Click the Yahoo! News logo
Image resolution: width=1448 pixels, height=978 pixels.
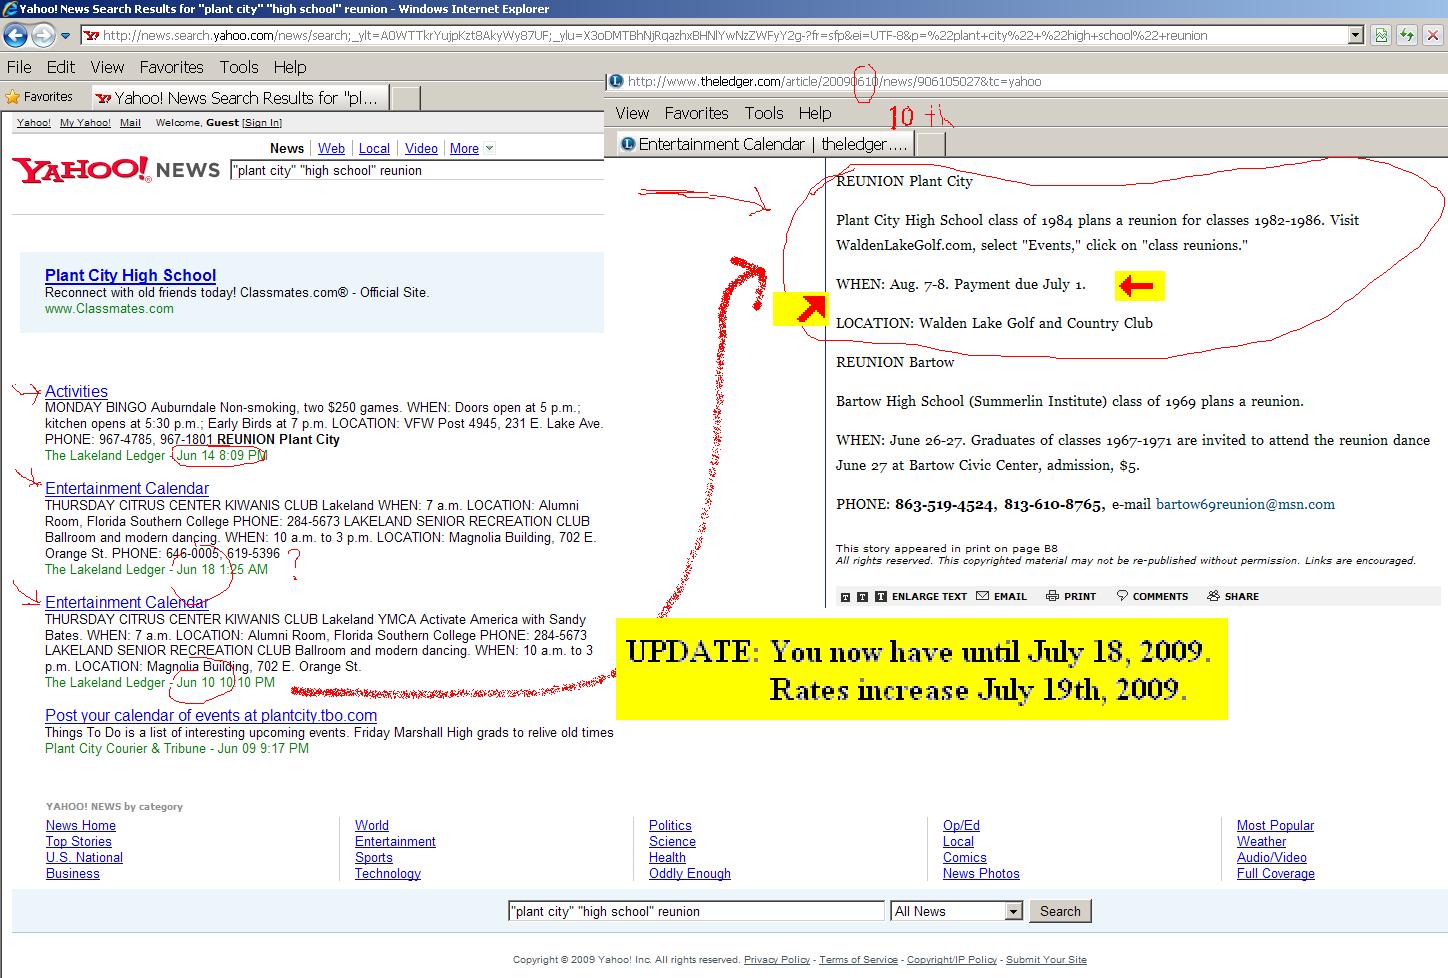(116, 169)
